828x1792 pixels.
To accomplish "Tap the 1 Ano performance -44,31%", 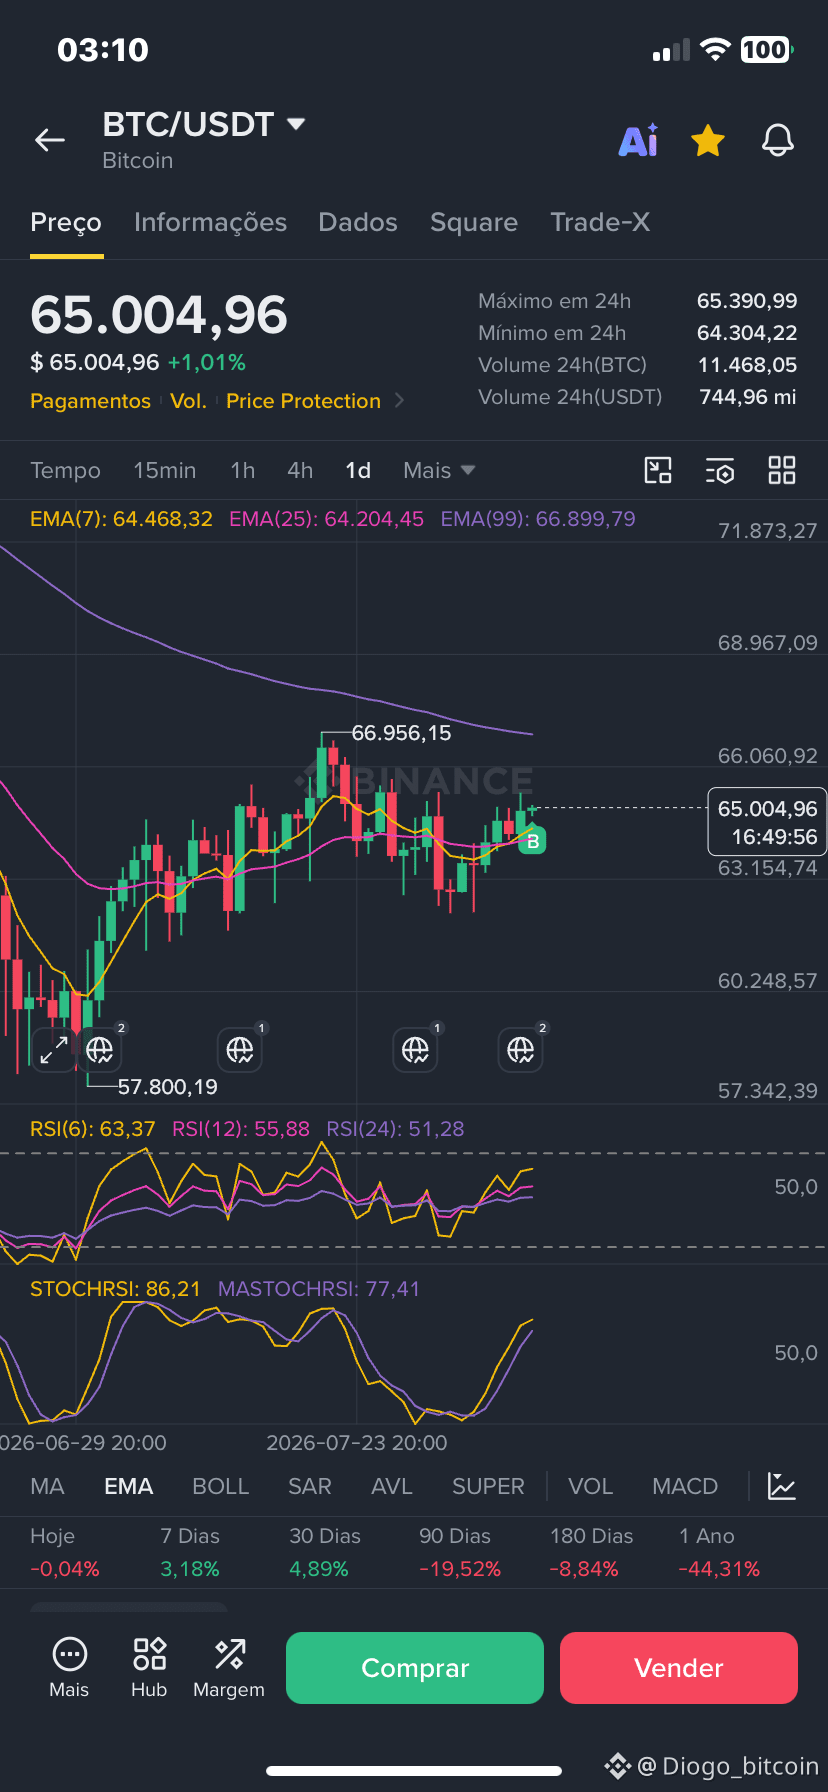I will click(719, 1569).
